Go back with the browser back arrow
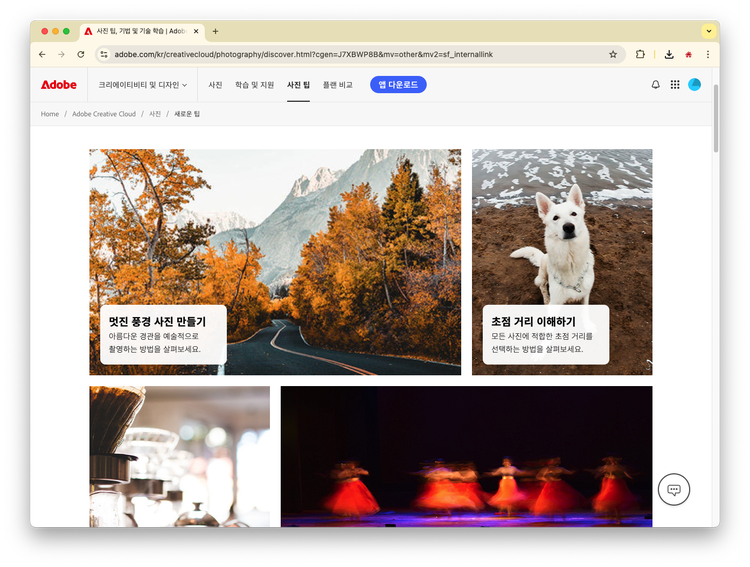 click(42, 55)
